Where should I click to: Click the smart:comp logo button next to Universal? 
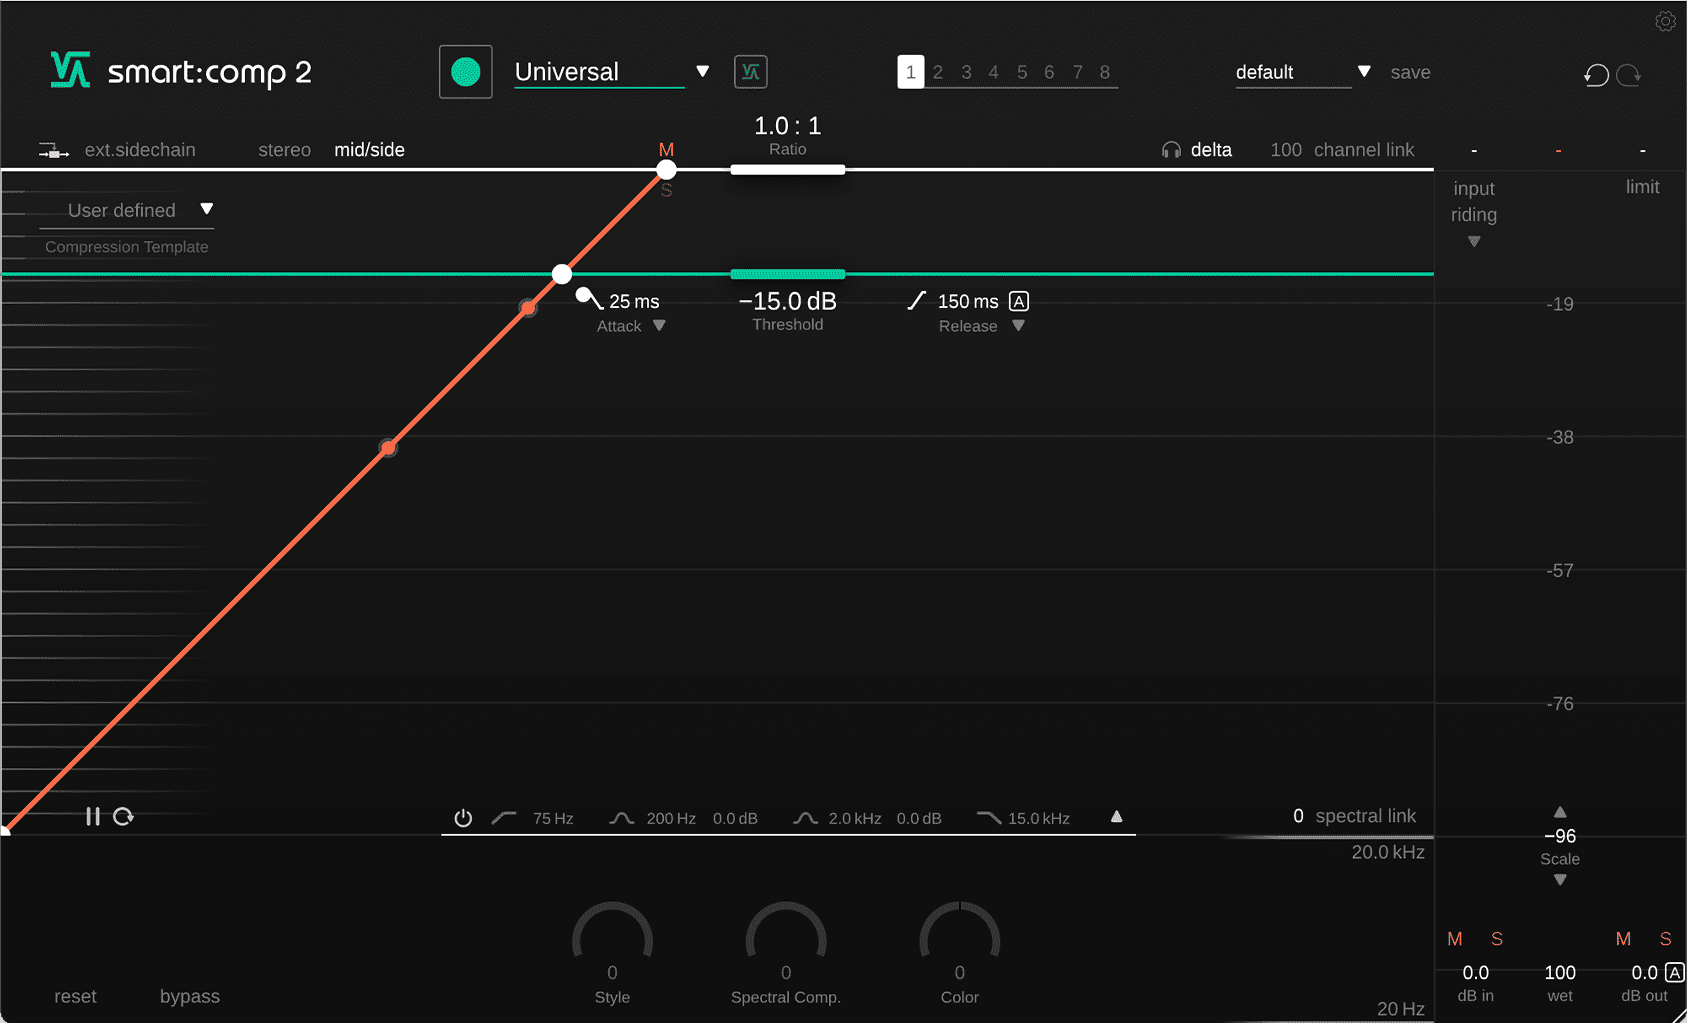point(751,72)
